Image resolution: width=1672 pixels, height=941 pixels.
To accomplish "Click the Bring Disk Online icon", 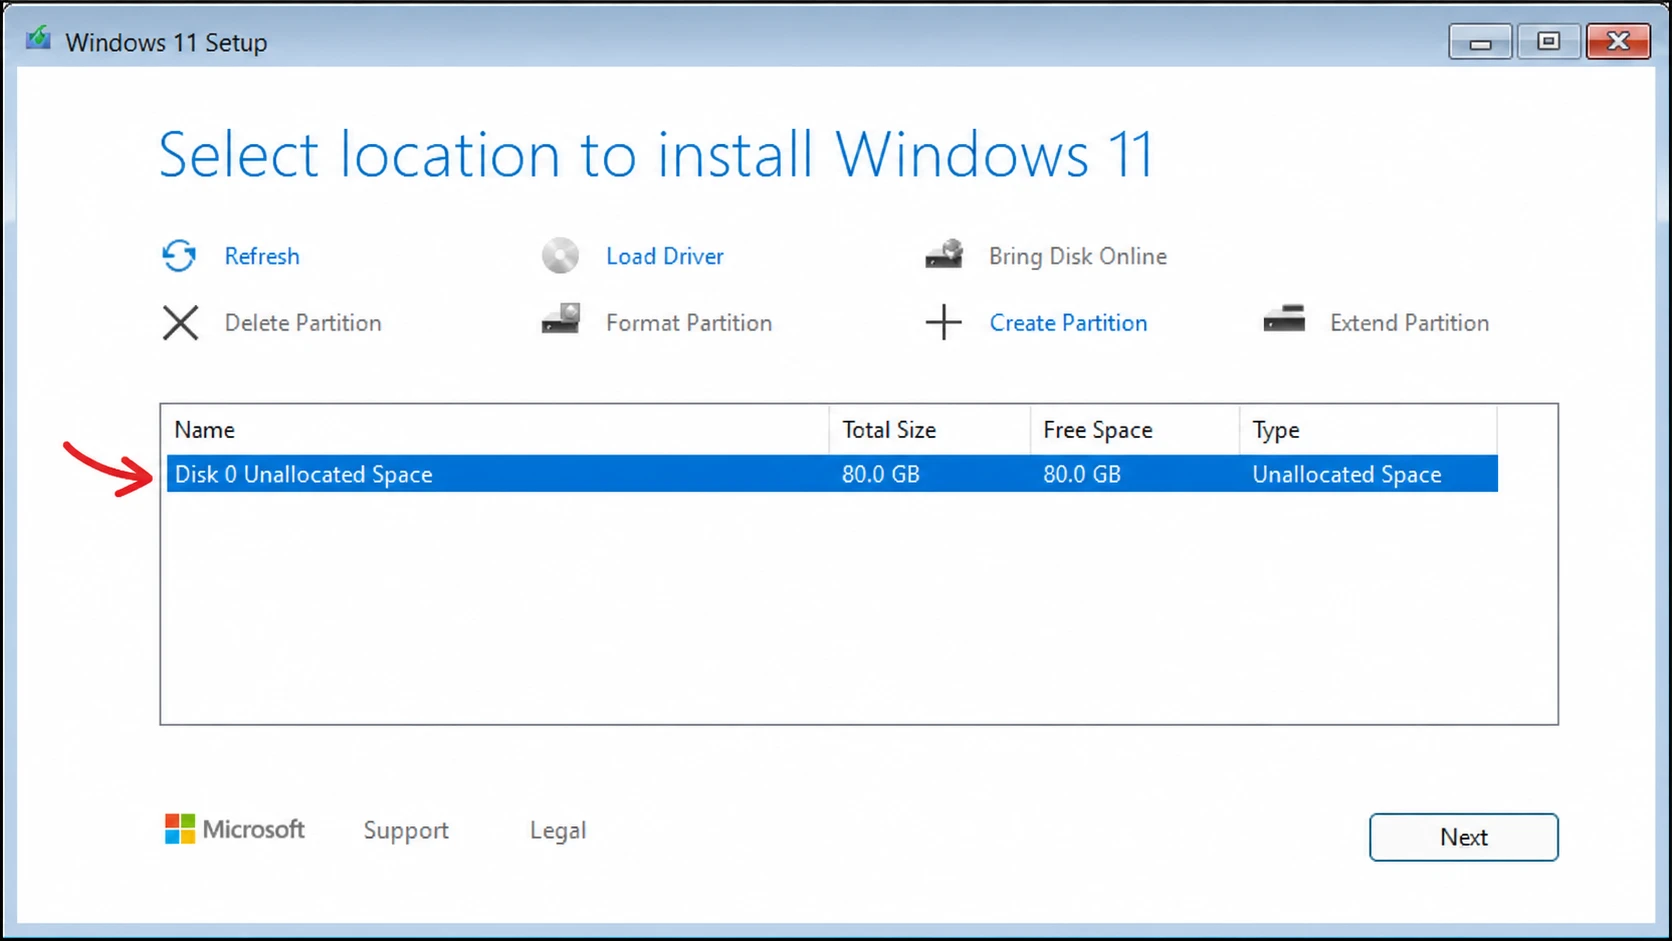I will tap(944, 255).
